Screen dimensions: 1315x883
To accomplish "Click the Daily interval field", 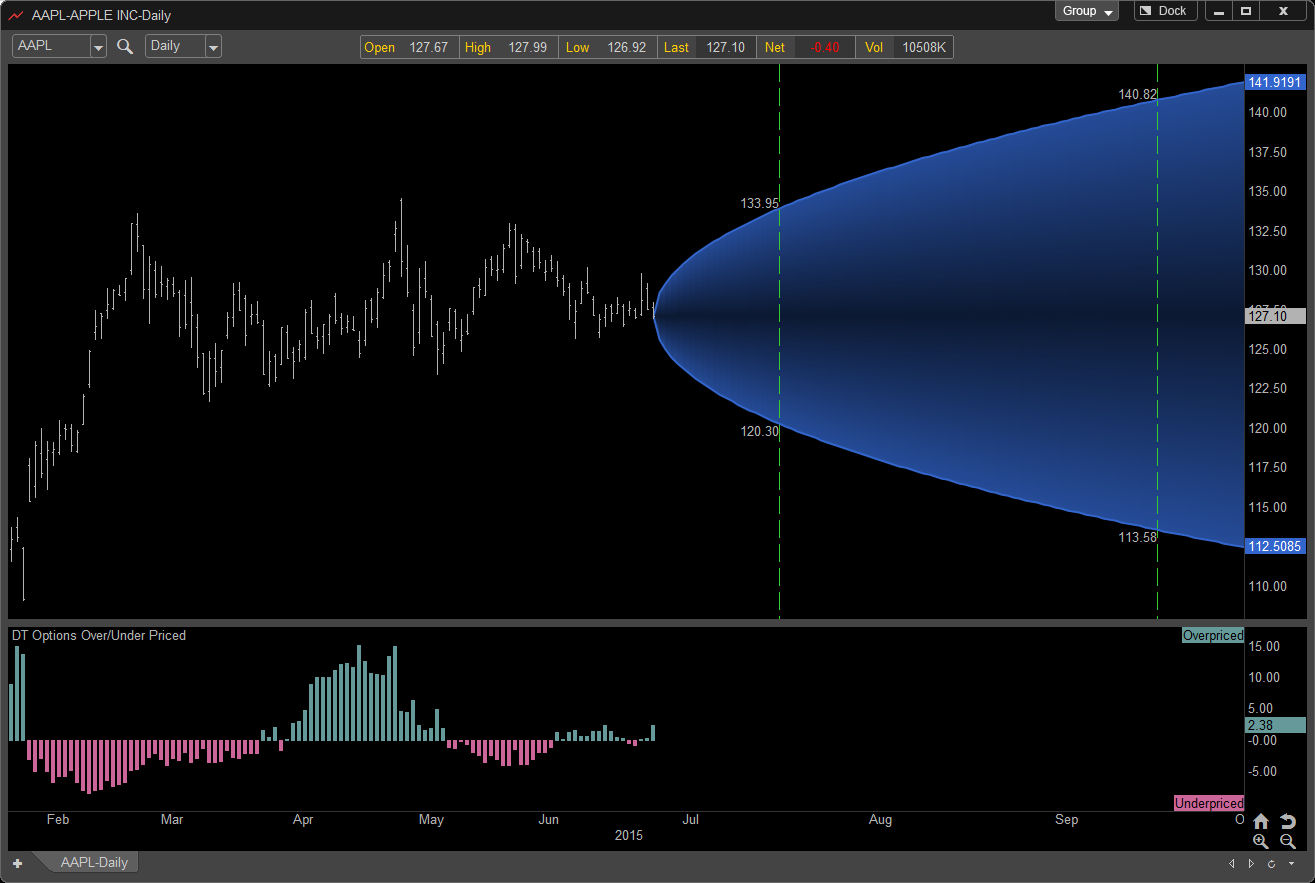I will click(x=175, y=46).
